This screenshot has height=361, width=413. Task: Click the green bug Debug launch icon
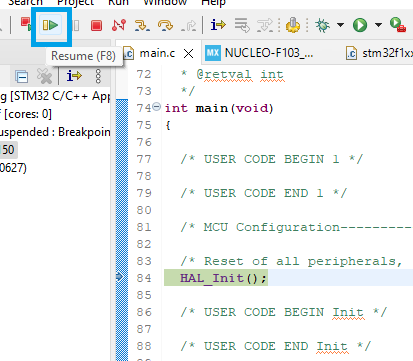click(322, 25)
